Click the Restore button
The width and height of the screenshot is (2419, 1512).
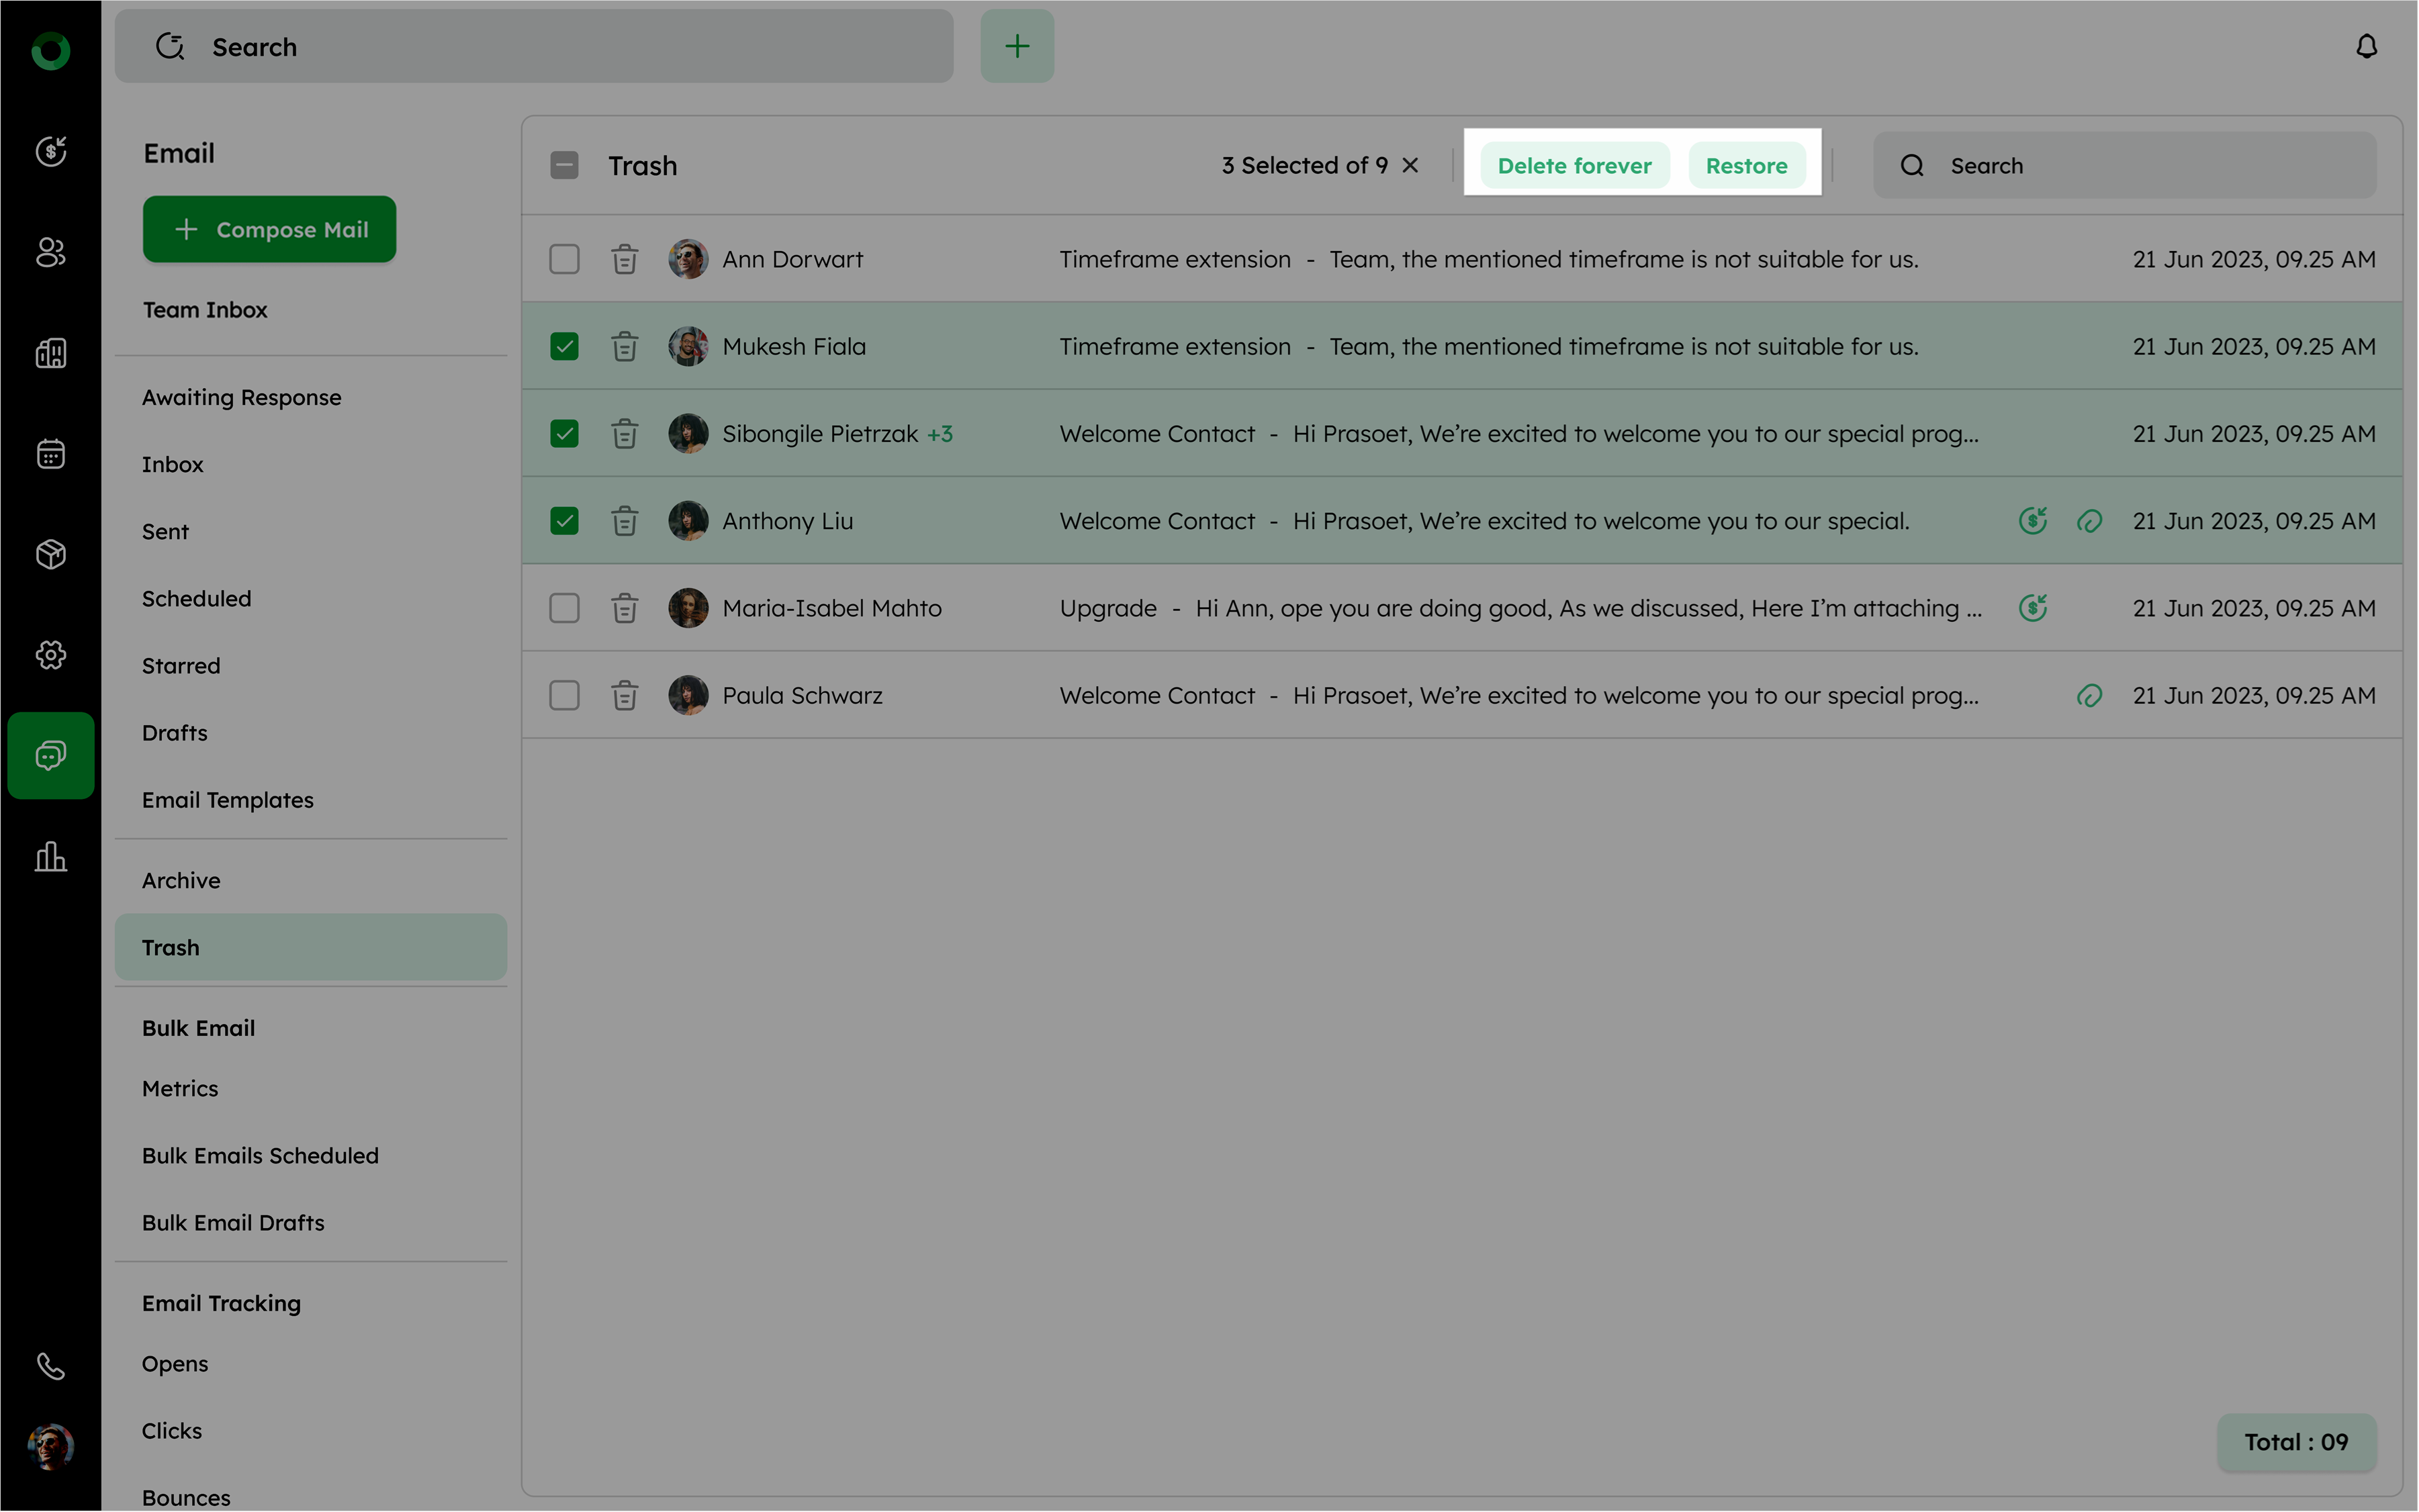[1746, 166]
